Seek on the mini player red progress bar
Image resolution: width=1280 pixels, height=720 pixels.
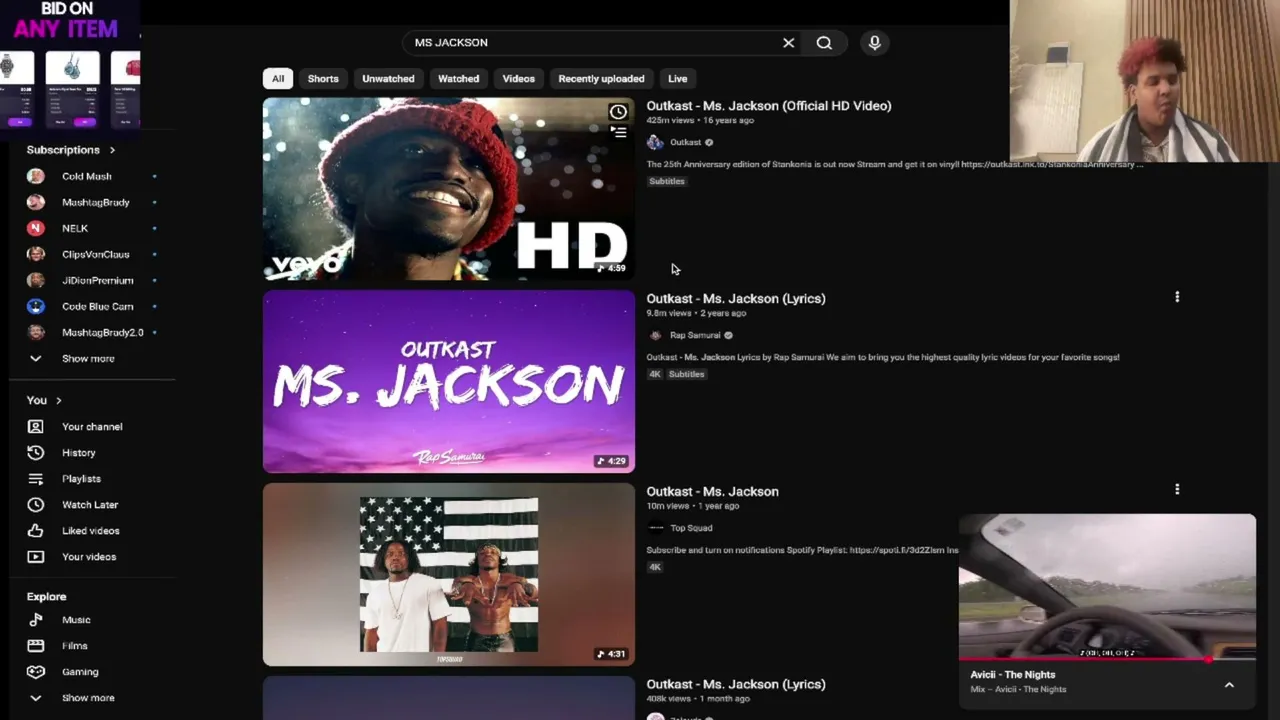click(1107, 660)
